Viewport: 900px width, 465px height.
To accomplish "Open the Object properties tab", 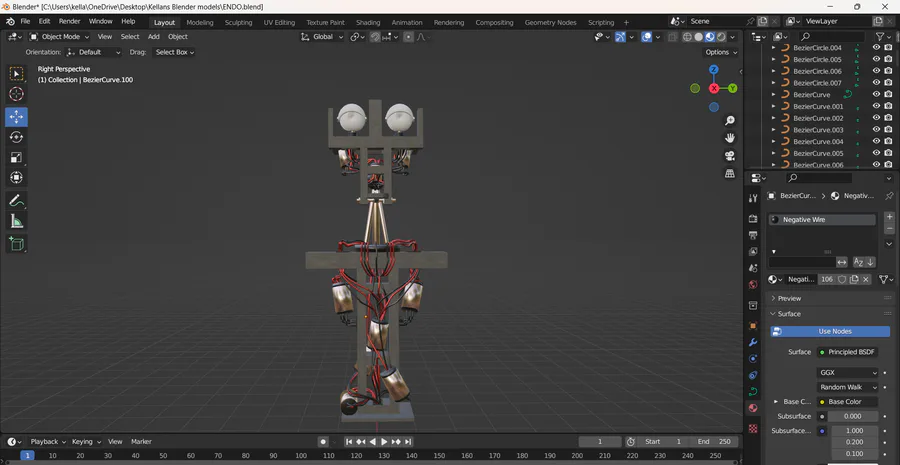I will pyautogui.click(x=753, y=326).
